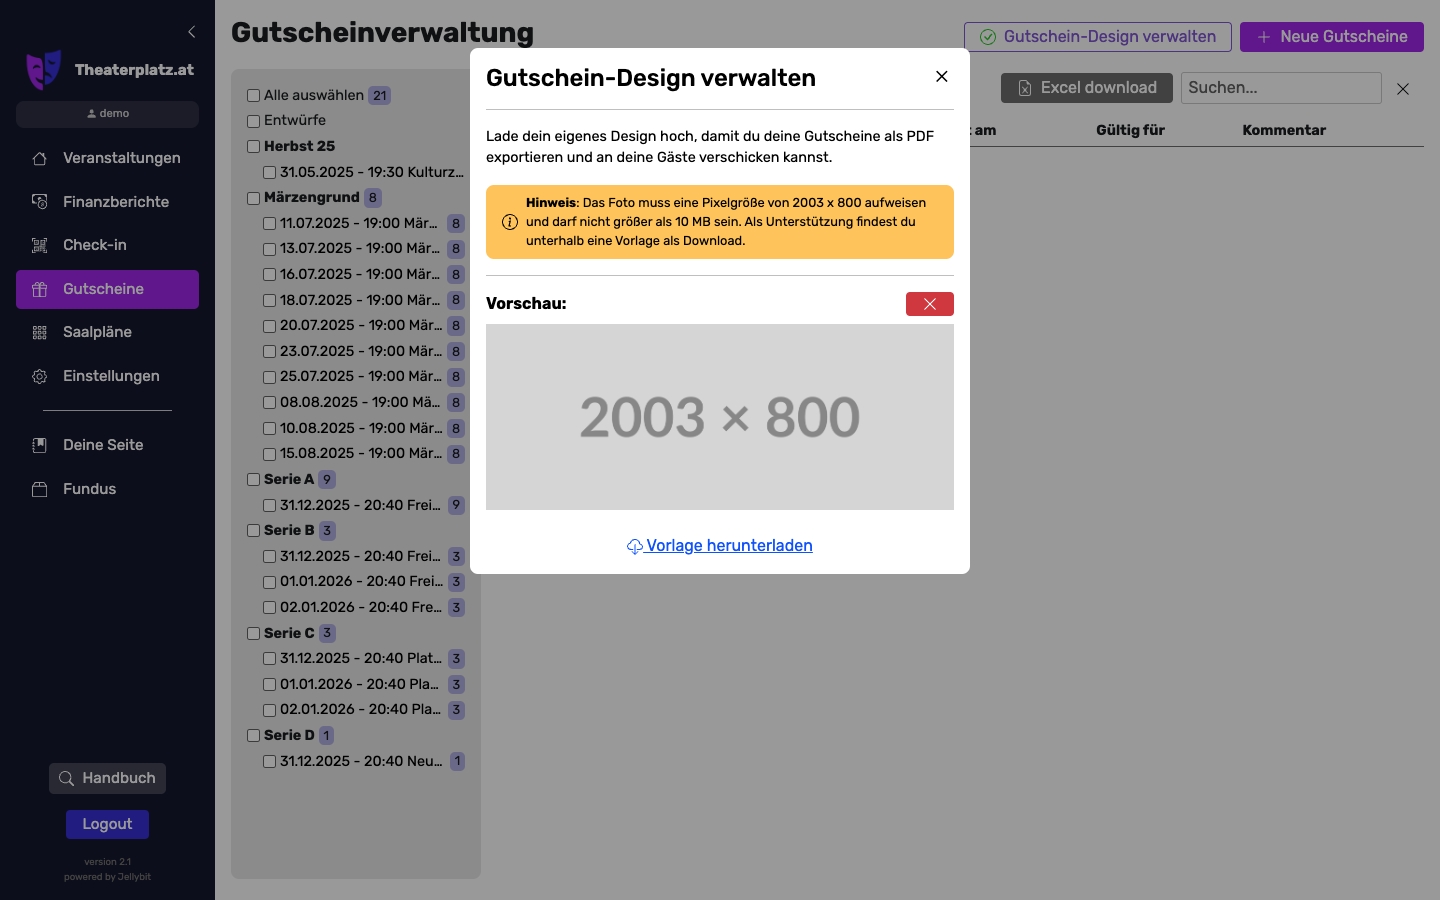1440x900 pixels.
Task: Open the Handbuch with the magnifier icon
Action: point(66,778)
